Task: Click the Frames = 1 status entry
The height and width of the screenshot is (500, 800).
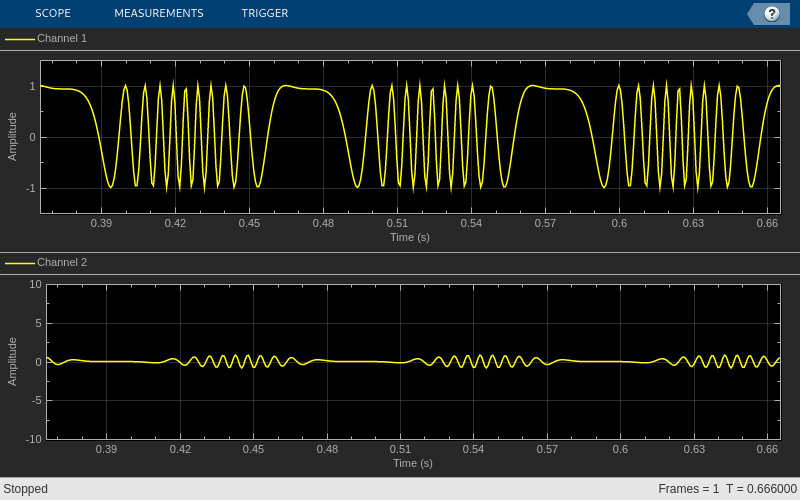Action: 688,489
